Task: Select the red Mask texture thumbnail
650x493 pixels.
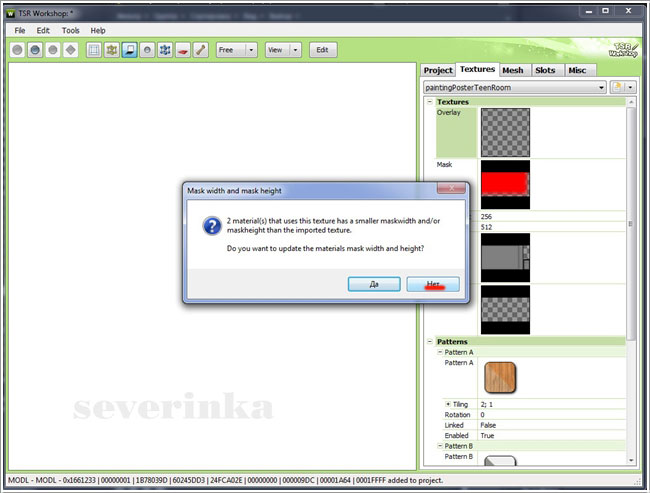Action: [x=505, y=183]
